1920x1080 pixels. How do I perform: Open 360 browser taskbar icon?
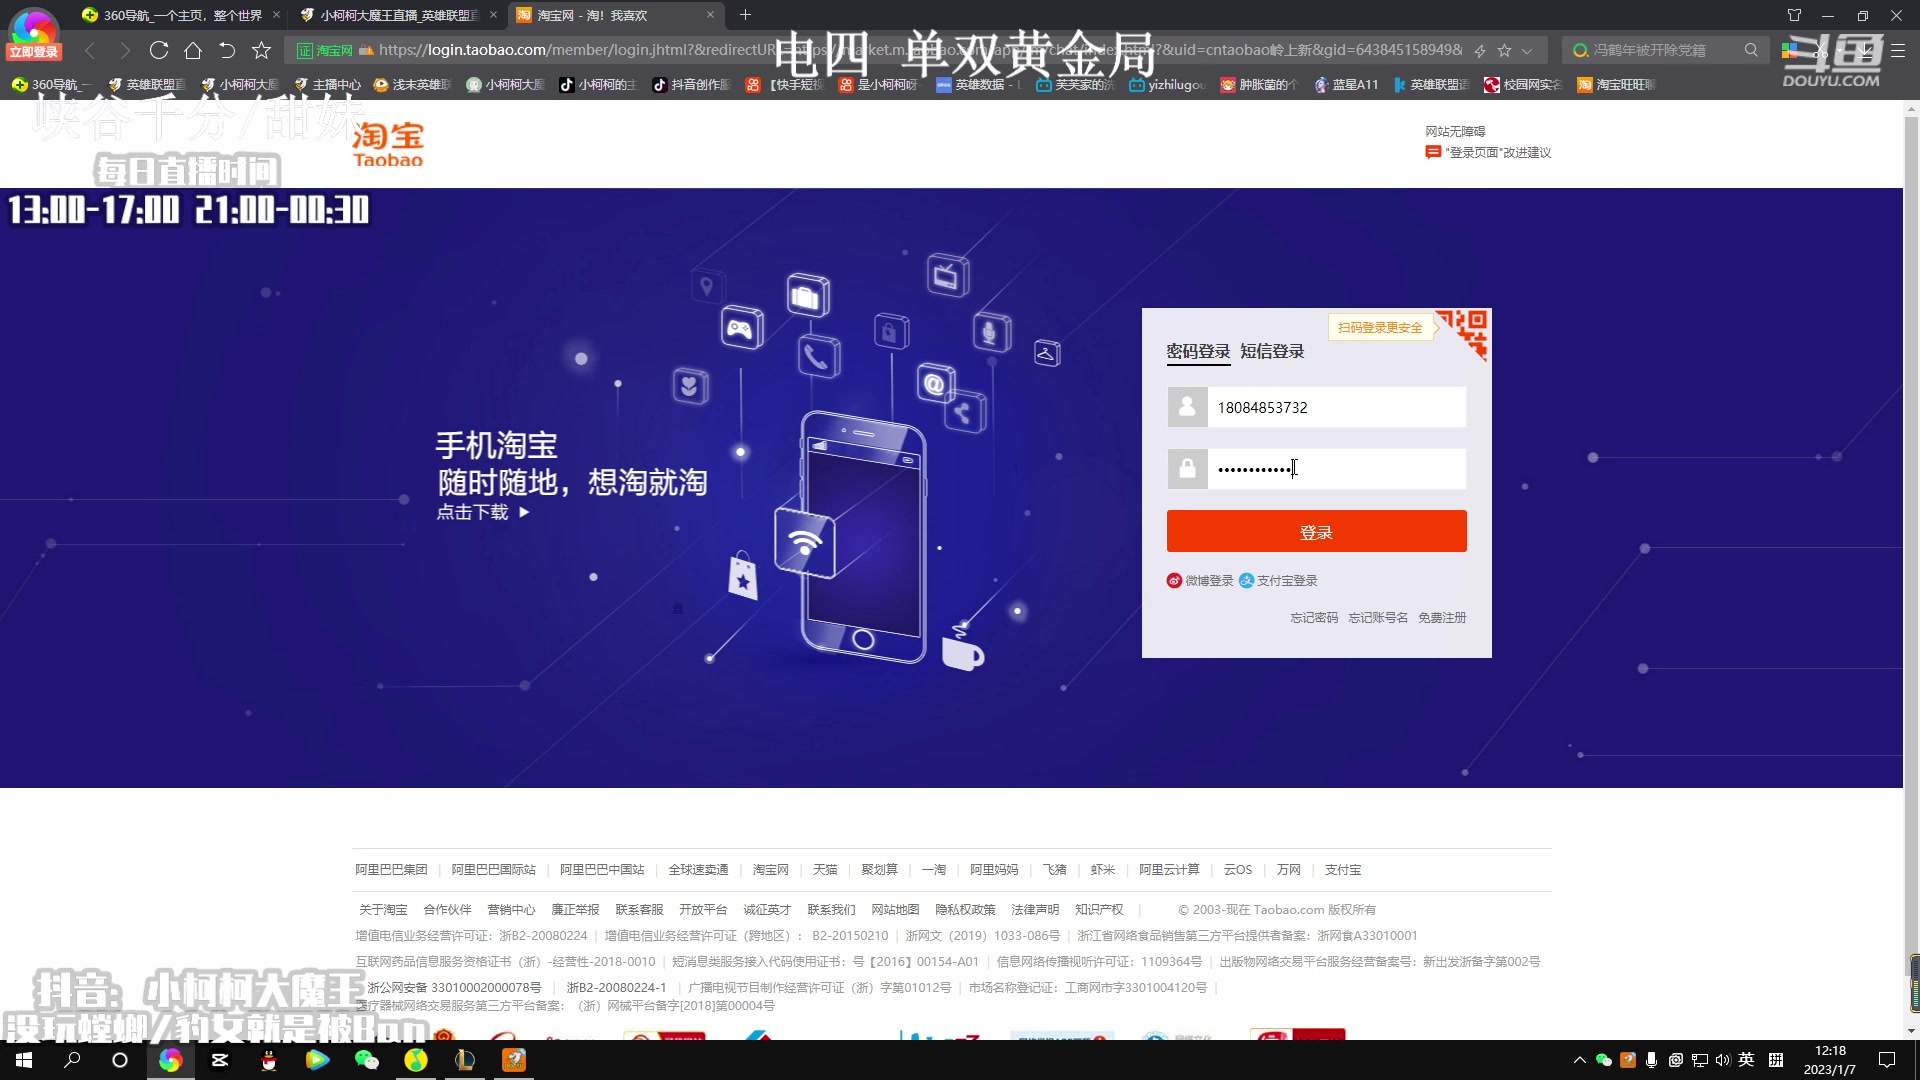pos(170,1060)
